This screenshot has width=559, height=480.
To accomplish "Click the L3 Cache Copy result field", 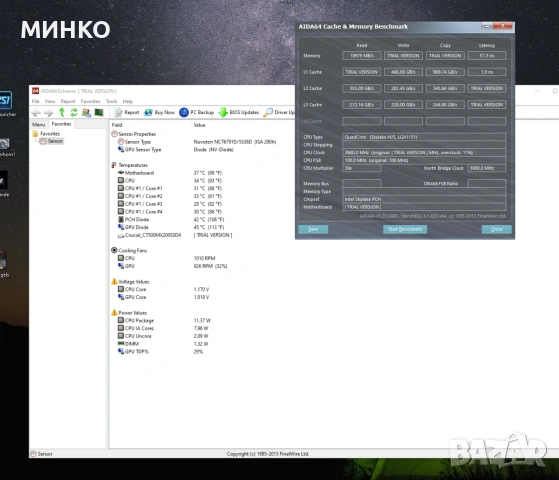I will coord(445,105).
